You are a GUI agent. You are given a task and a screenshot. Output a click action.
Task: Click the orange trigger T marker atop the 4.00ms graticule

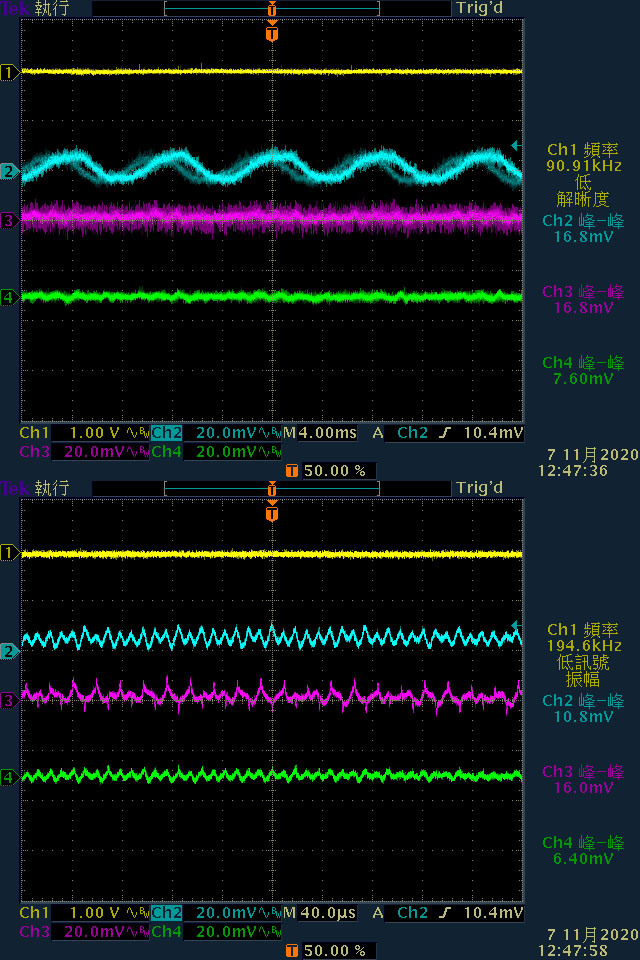272,31
